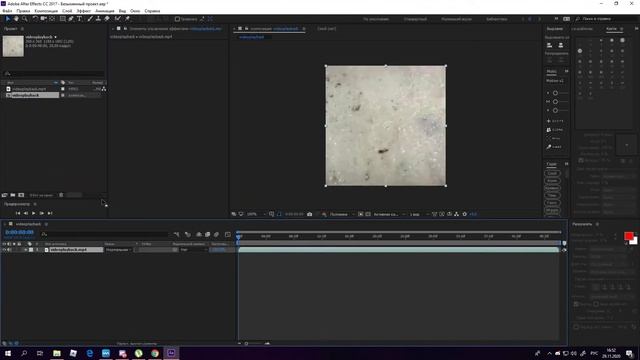Select videoplayback.mp4 item in Project panel
This screenshot has width=640, height=360.
click(29, 89)
